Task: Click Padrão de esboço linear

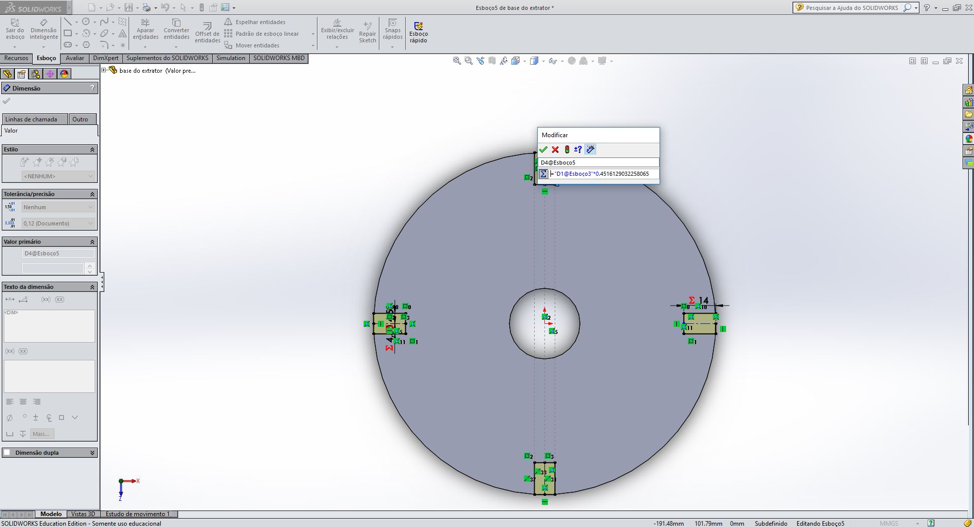Action: click(x=262, y=34)
